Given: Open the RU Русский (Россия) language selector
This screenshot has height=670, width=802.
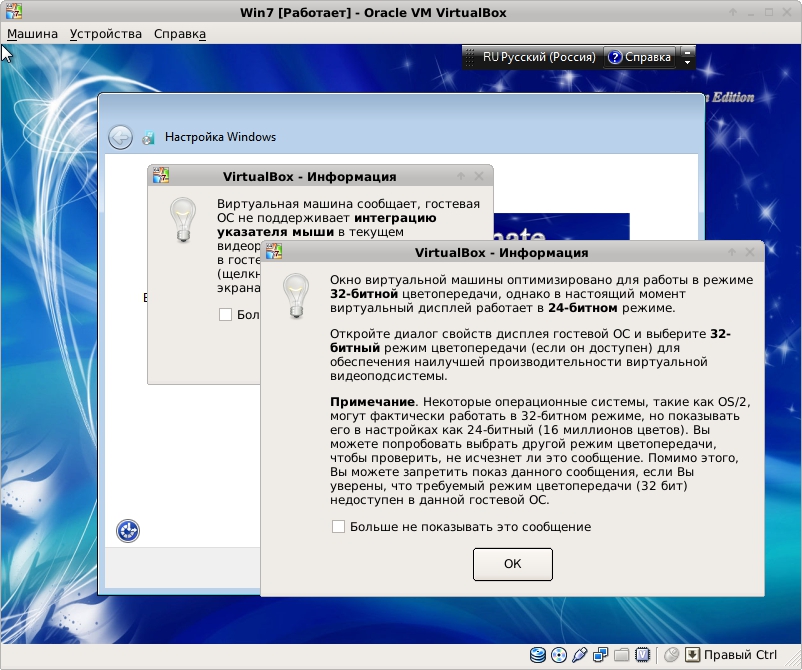Looking at the screenshot, I should (x=539, y=57).
